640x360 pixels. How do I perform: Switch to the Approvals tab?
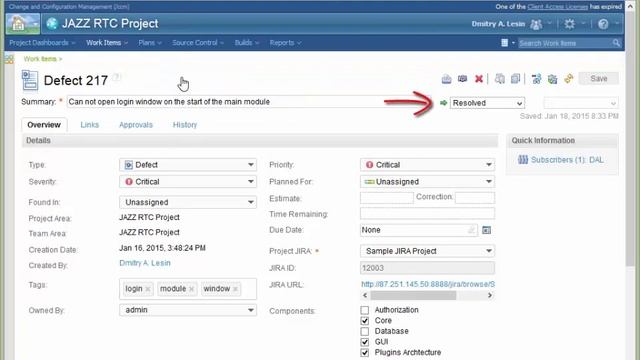click(136, 125)
